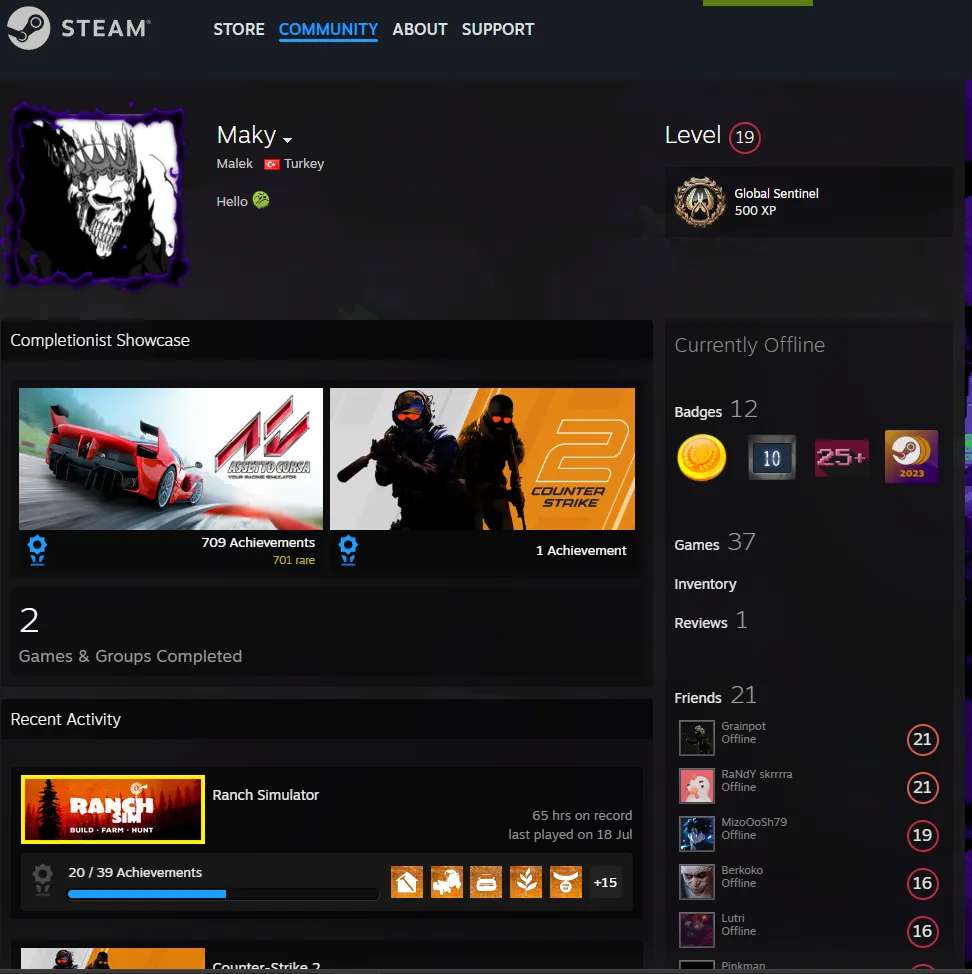
Task: Show the +15 more achievements
Action: 606,882
